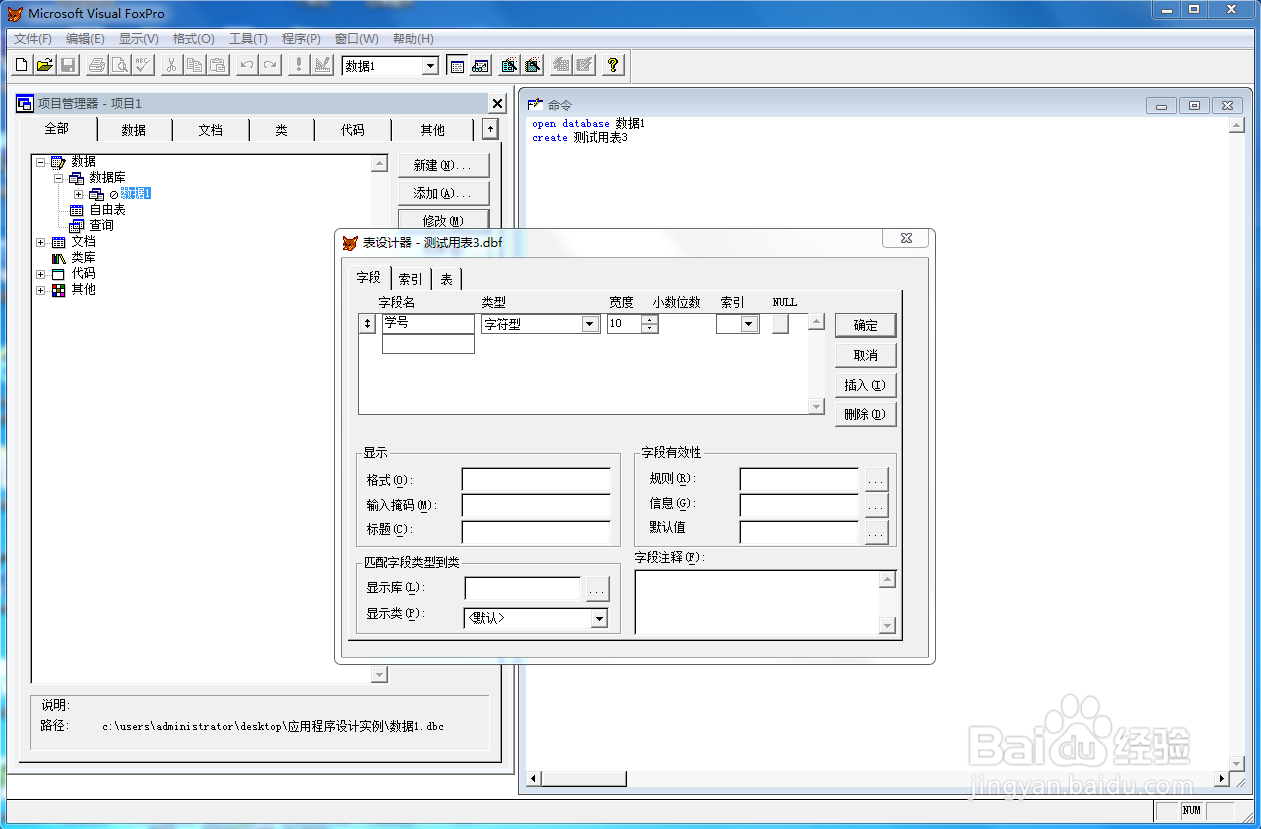Expand the 代码 tree node

[x=41, y=273]
